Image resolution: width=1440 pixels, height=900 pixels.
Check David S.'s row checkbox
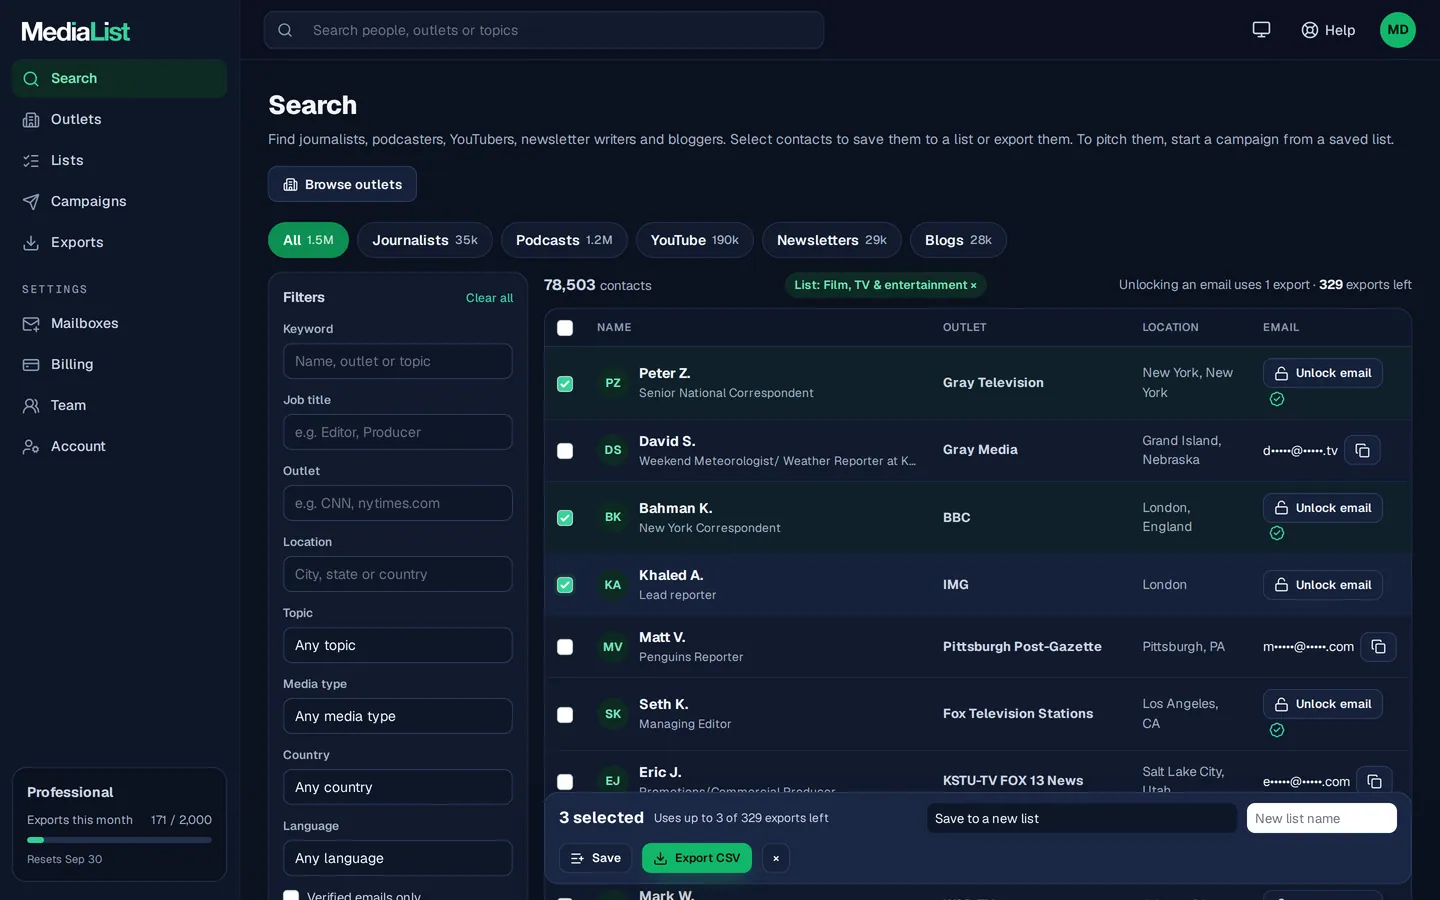tap(565, 451)
